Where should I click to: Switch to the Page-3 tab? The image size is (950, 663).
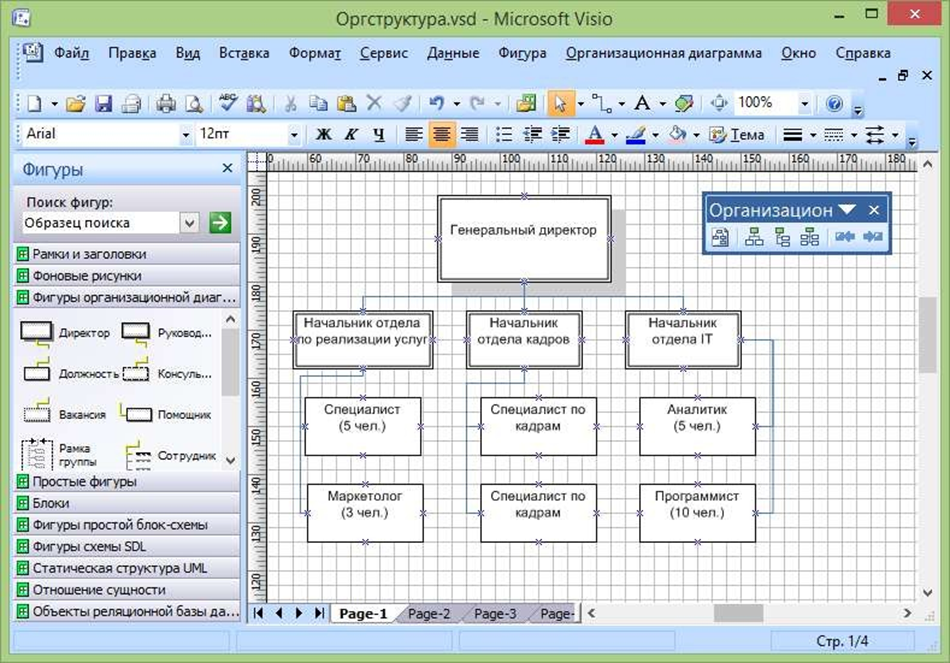[x=495, y=613]
